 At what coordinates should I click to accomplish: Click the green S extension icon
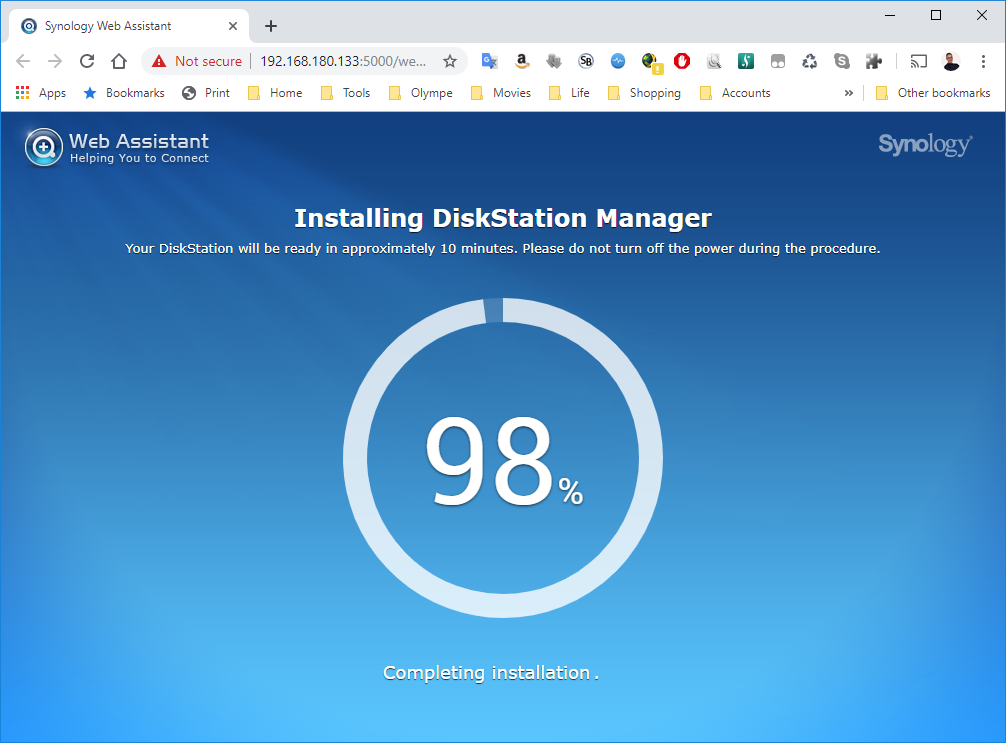click(x=746, y=61)
